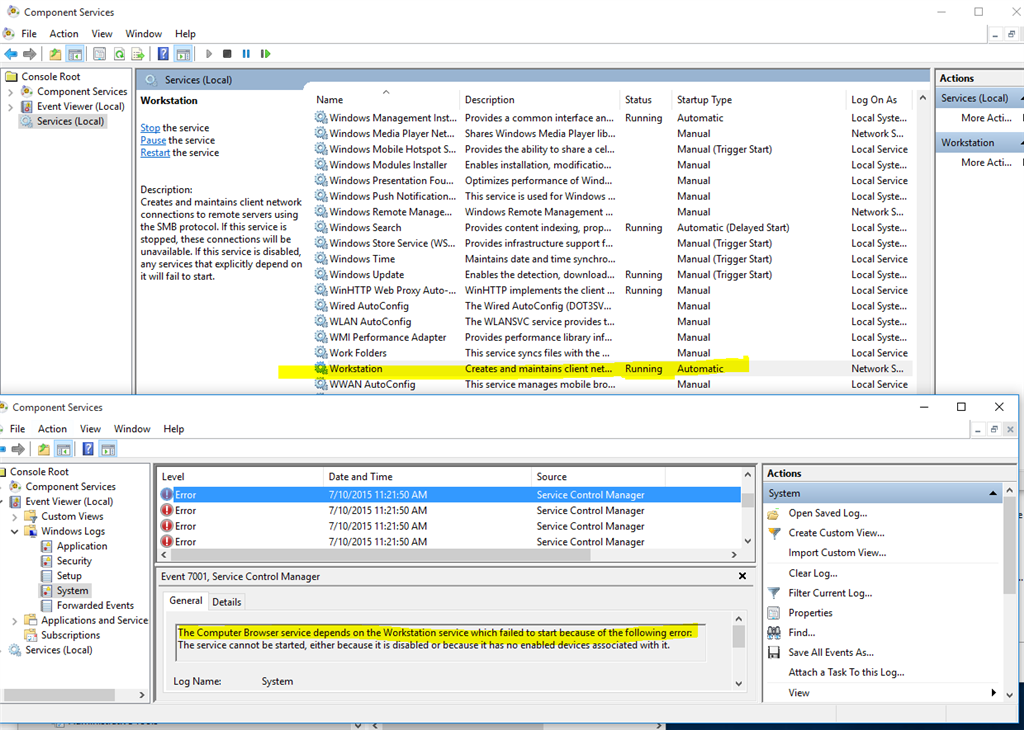
Task: Select the WLAN AutoConfig service row
Action: pyautogui.click(x=613, y=322)
